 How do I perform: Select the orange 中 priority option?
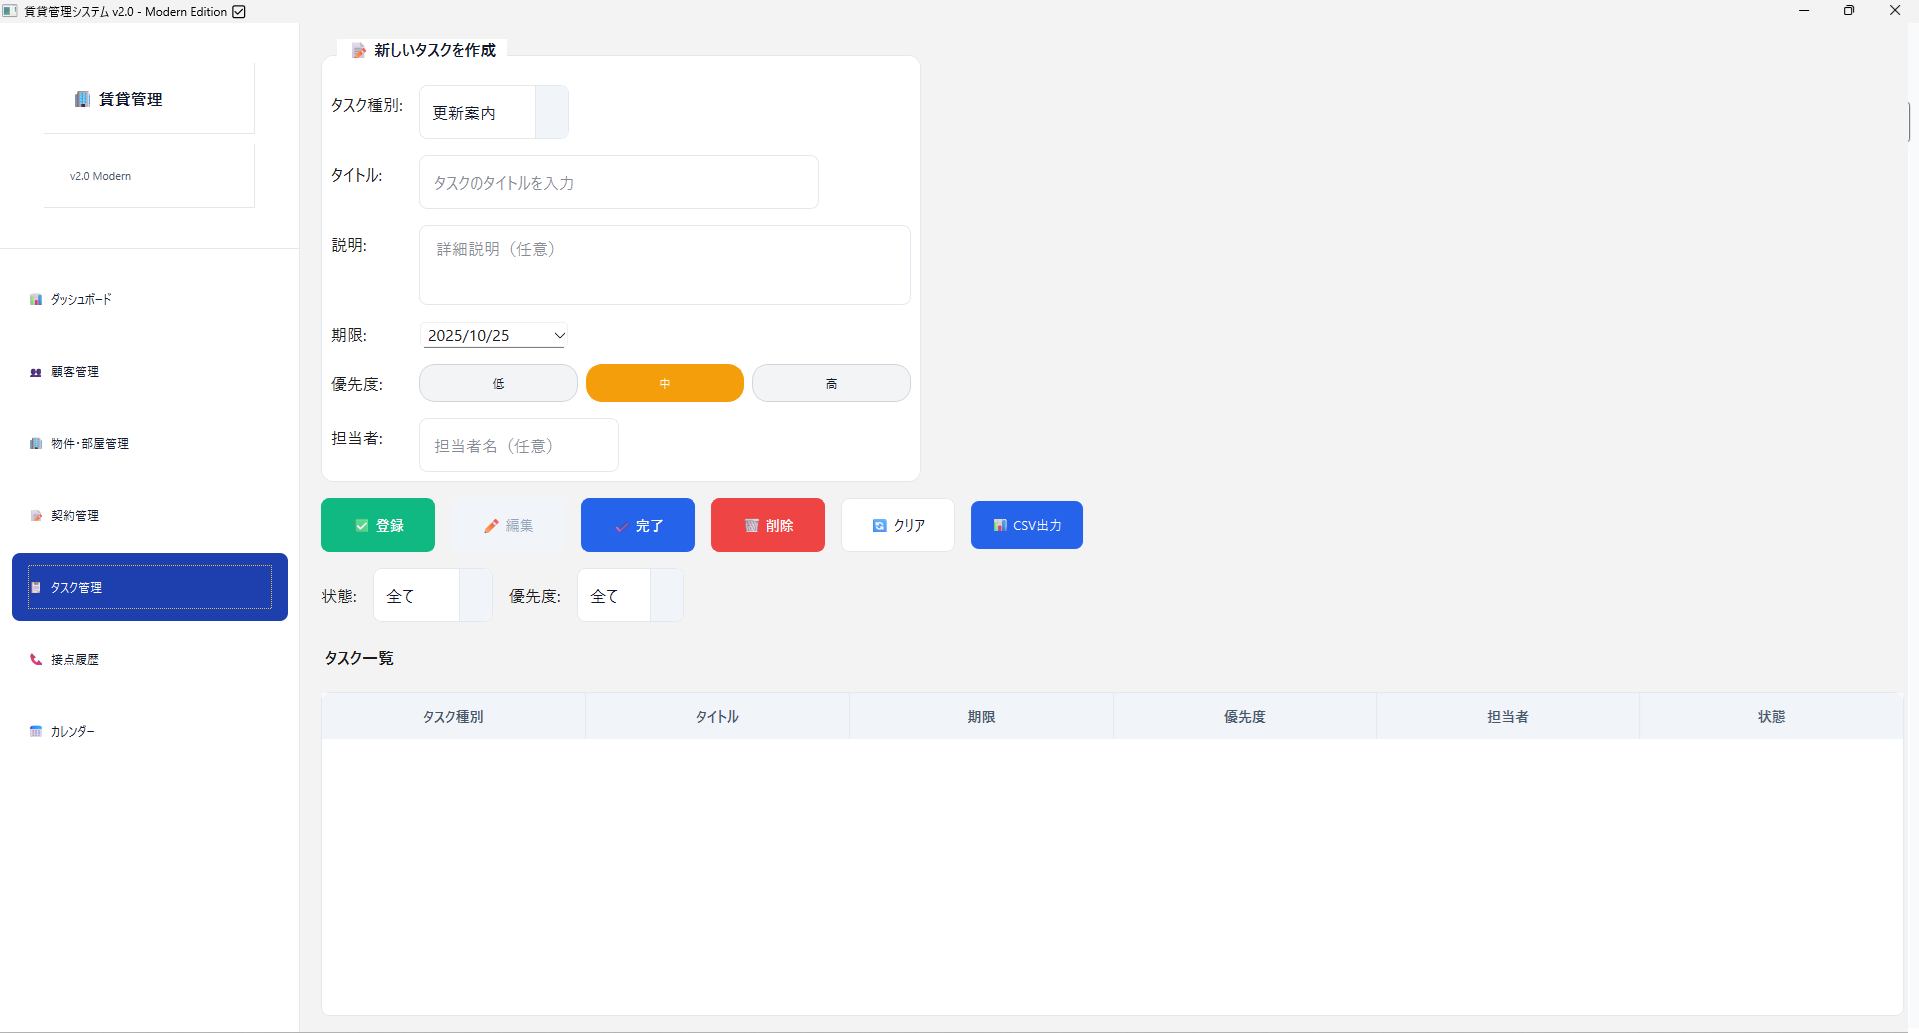click(x=664, y=383)
